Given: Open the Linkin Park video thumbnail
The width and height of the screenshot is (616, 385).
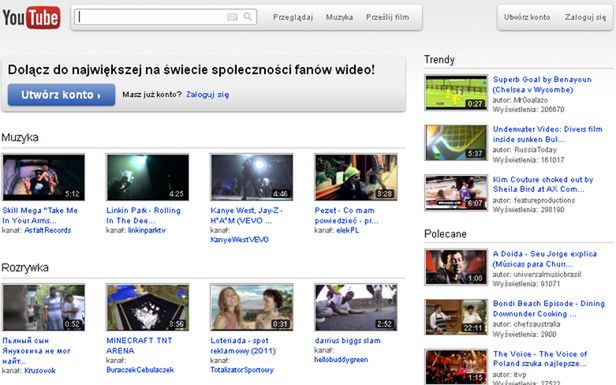Looking at the screenshot, I should pyautogui.click(x=147, y=177).
